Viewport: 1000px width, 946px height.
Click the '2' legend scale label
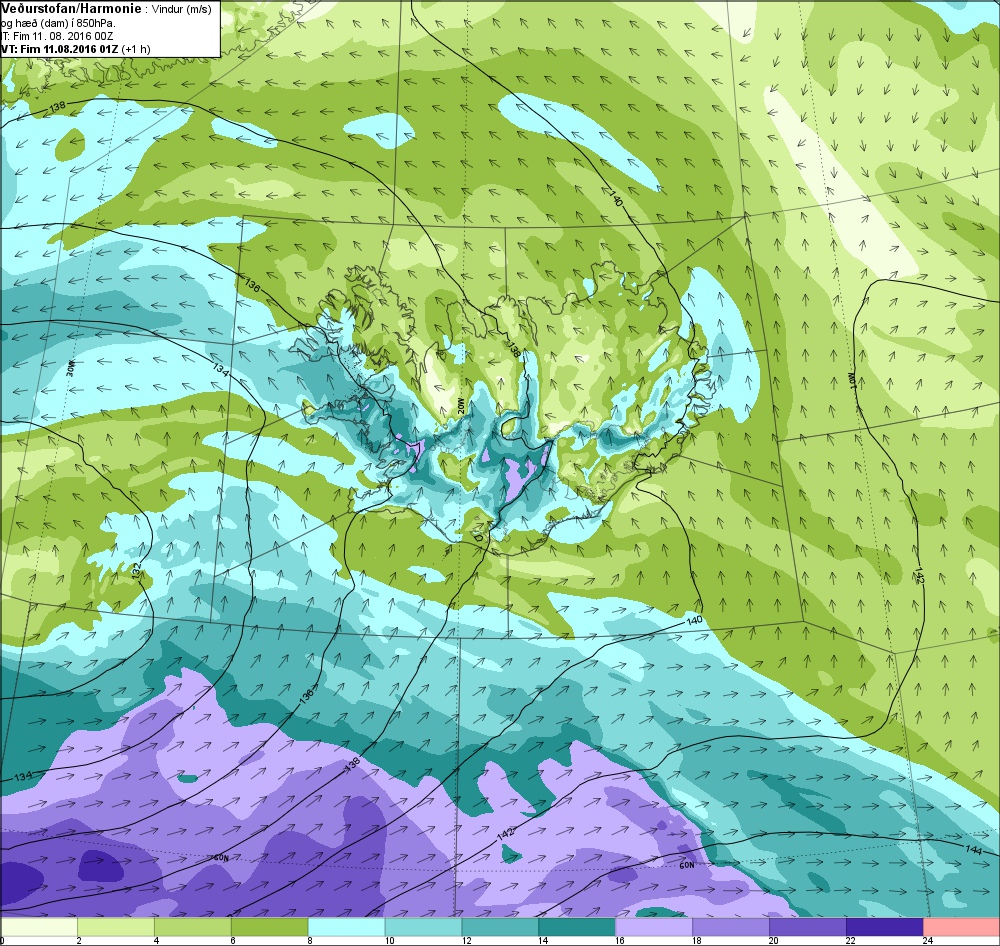tap(79, 941)
